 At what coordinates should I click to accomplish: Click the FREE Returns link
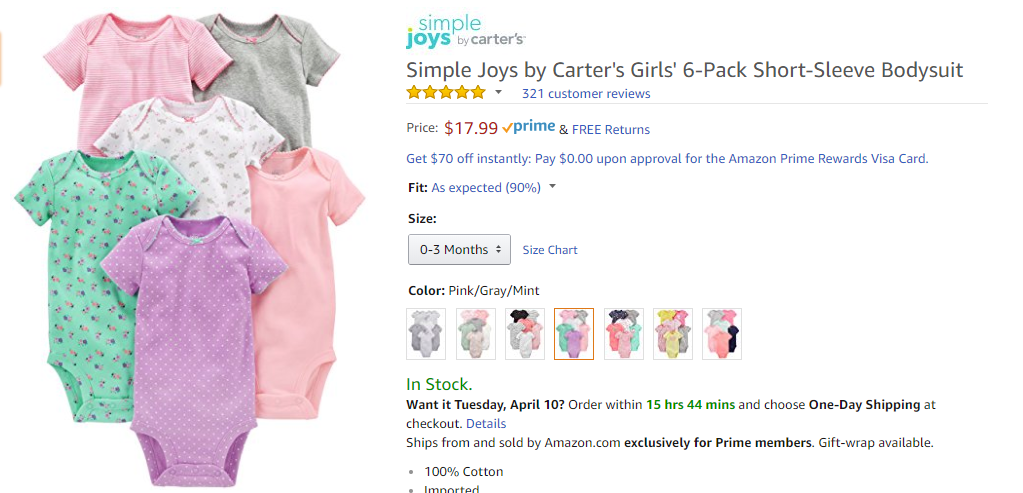611,129
